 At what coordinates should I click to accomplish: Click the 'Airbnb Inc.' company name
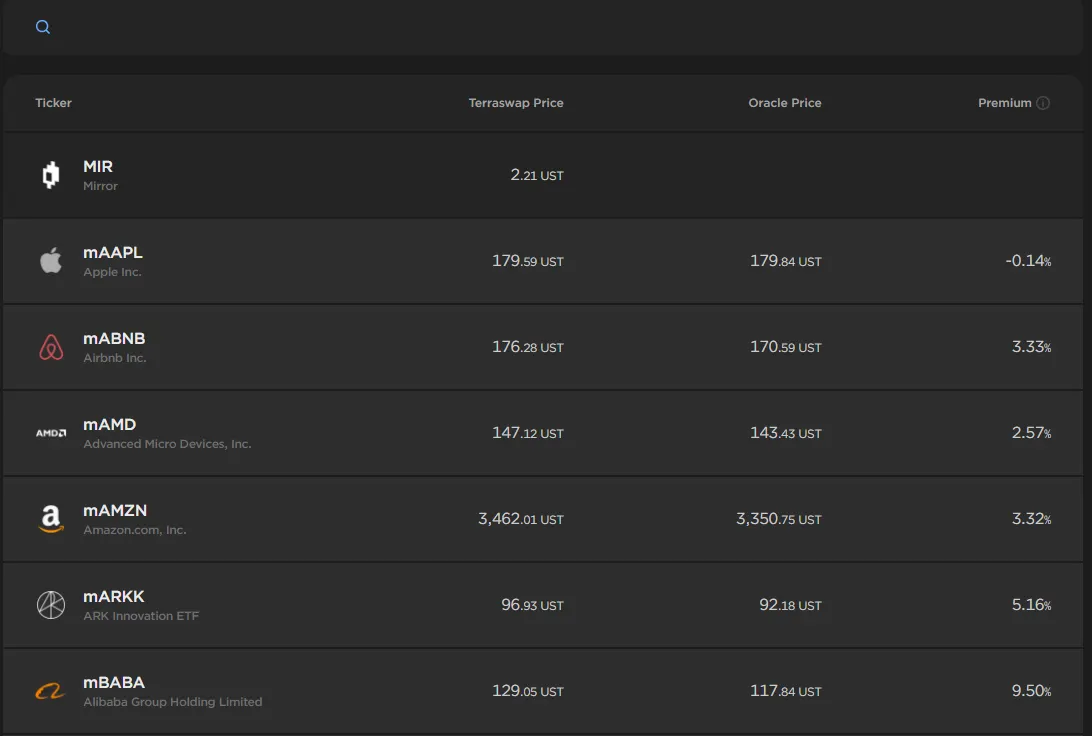(x=115, y=358)
